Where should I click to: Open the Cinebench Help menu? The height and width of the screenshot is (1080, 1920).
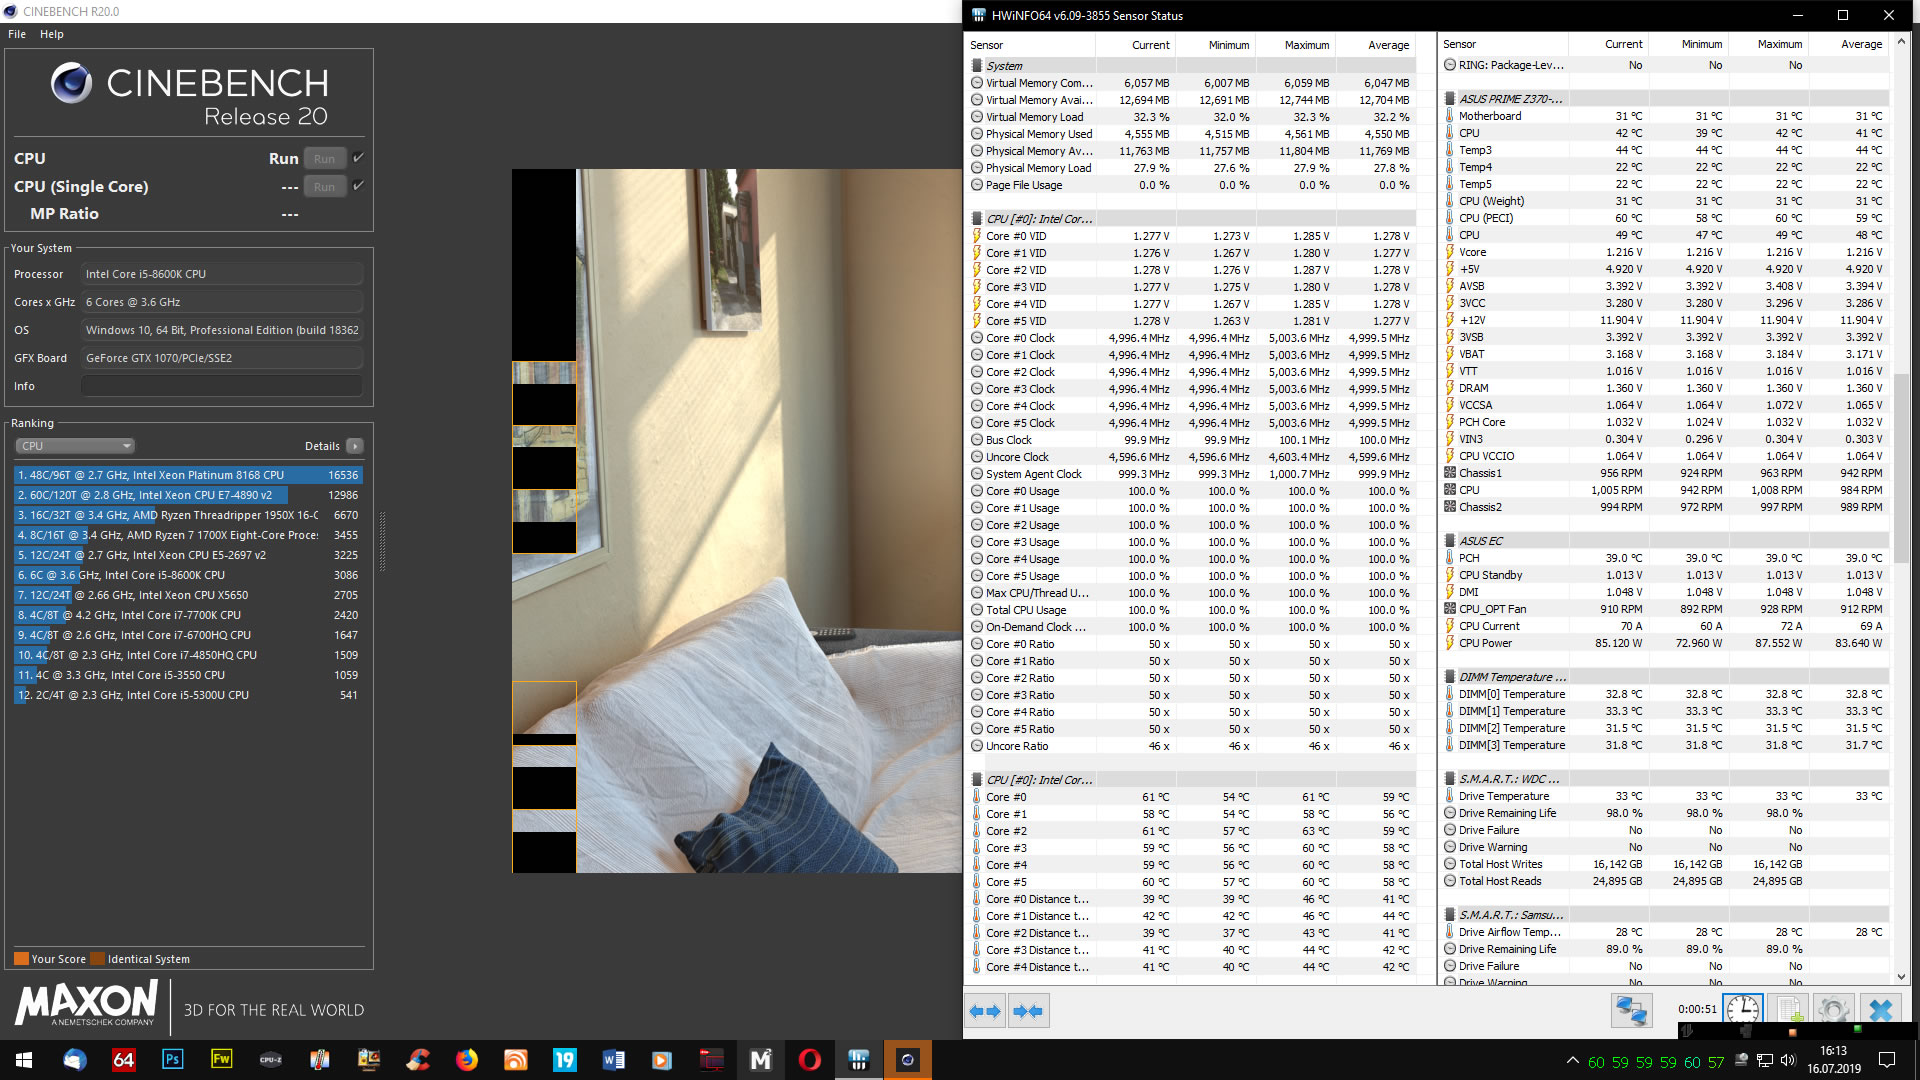52,34
